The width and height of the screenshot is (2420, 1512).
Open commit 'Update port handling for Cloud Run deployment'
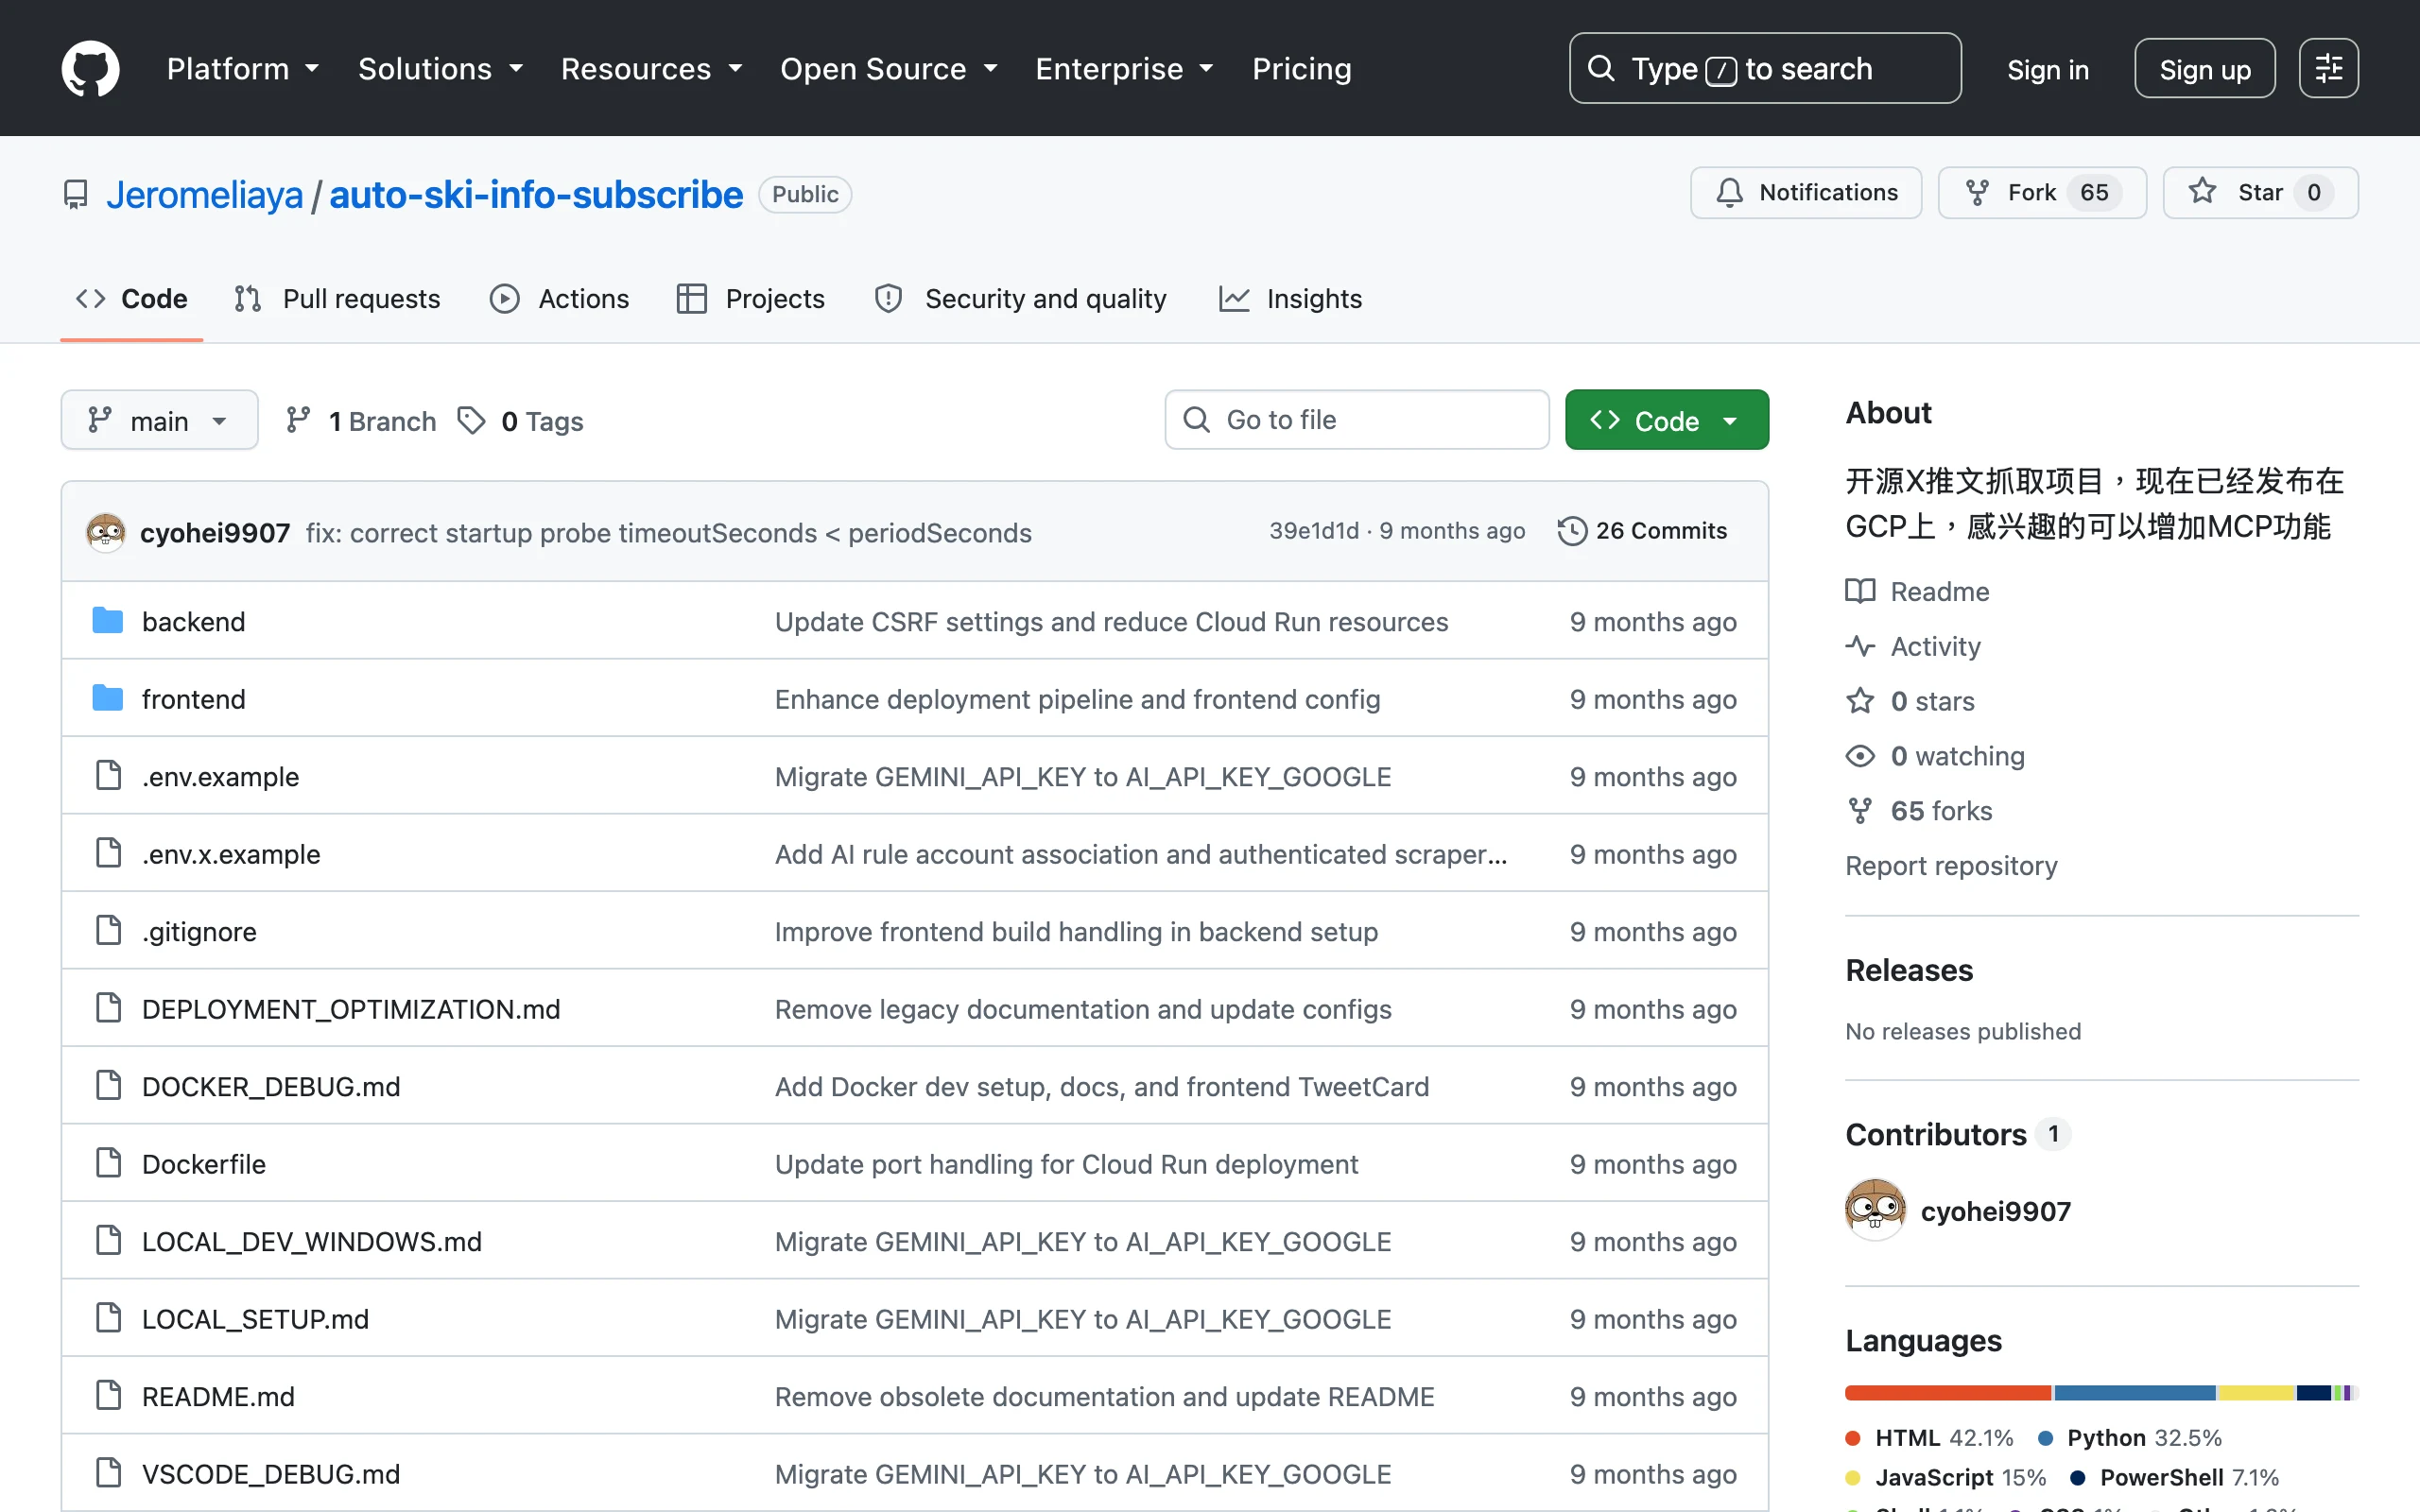click(1066, 1164)
